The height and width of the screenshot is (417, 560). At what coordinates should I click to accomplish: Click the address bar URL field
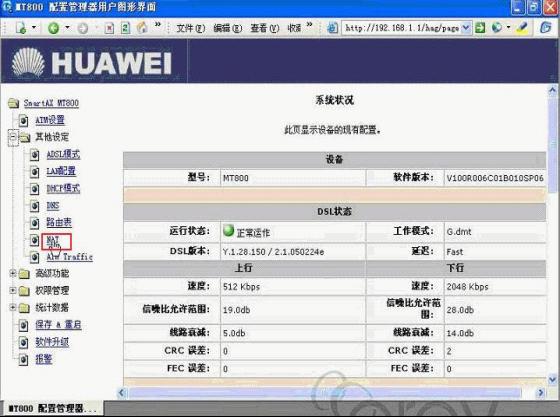[402, 28]
